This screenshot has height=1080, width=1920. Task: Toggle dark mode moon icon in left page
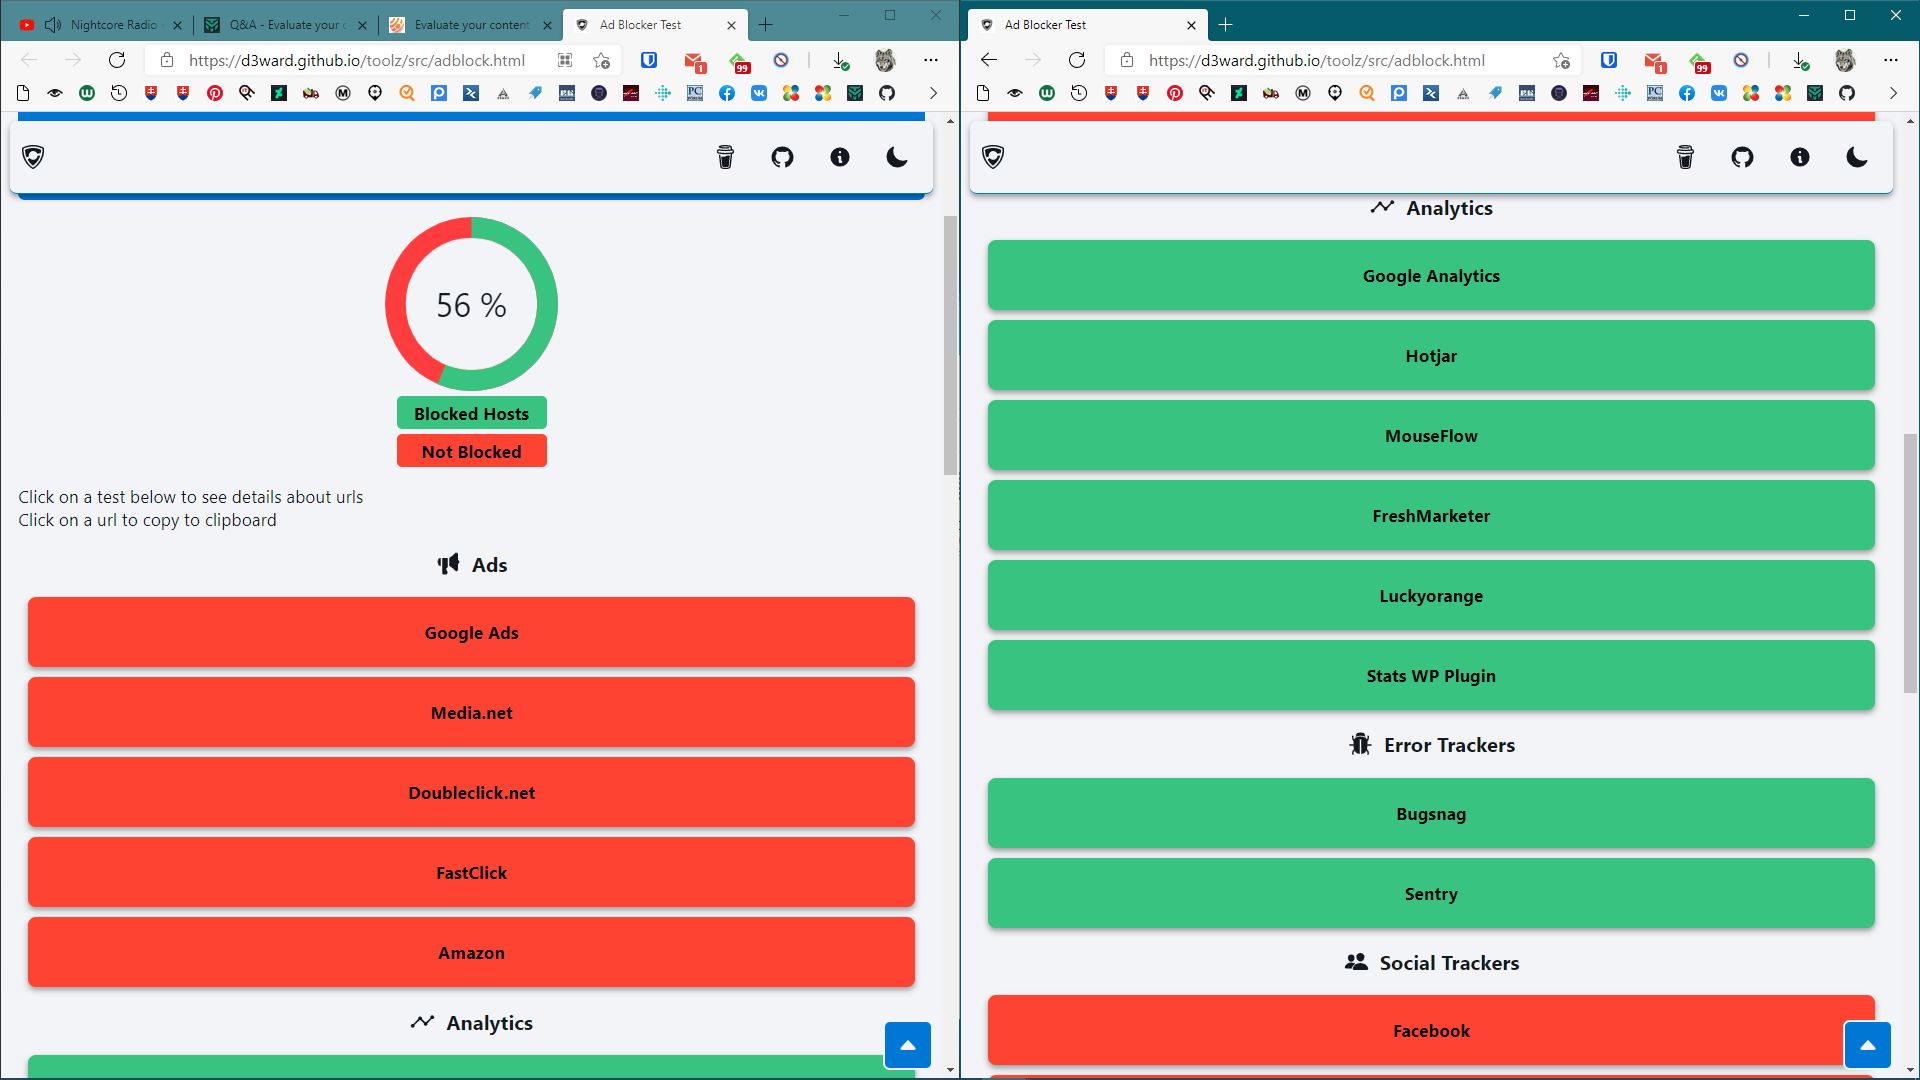click(897, 157)
